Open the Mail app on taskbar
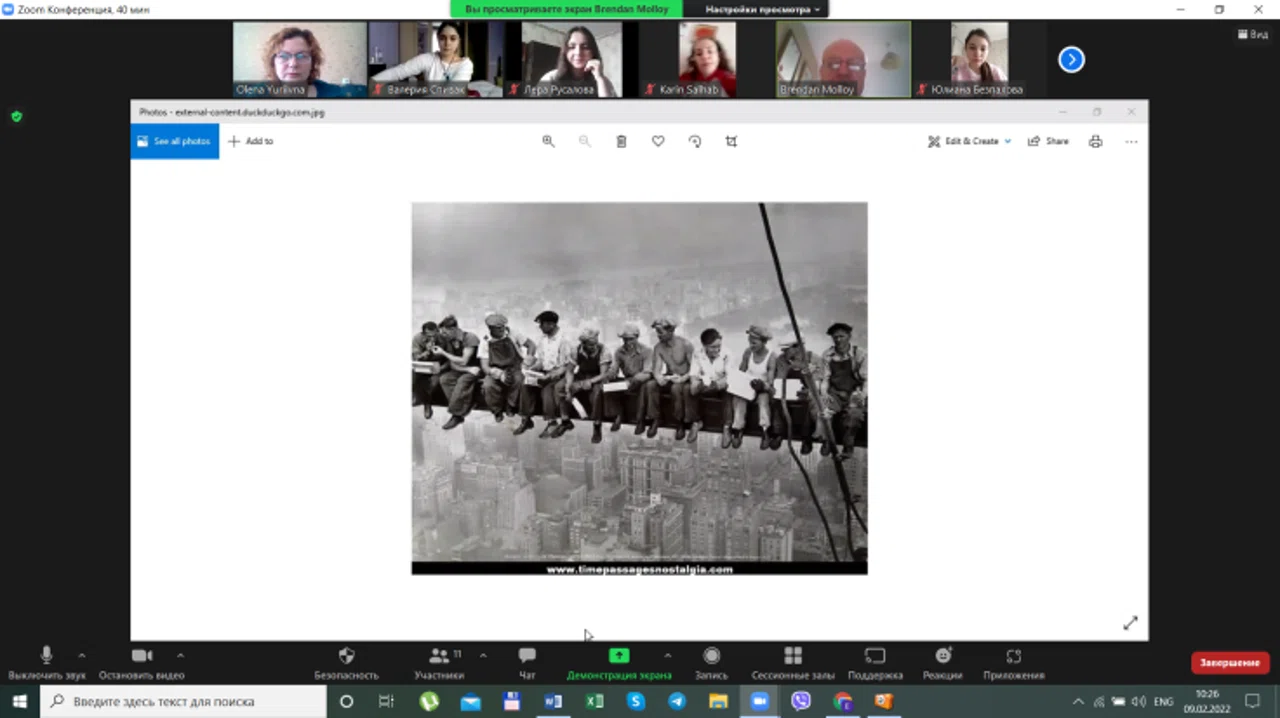Screen dimensions: 1280x718 tap(470, 701)
